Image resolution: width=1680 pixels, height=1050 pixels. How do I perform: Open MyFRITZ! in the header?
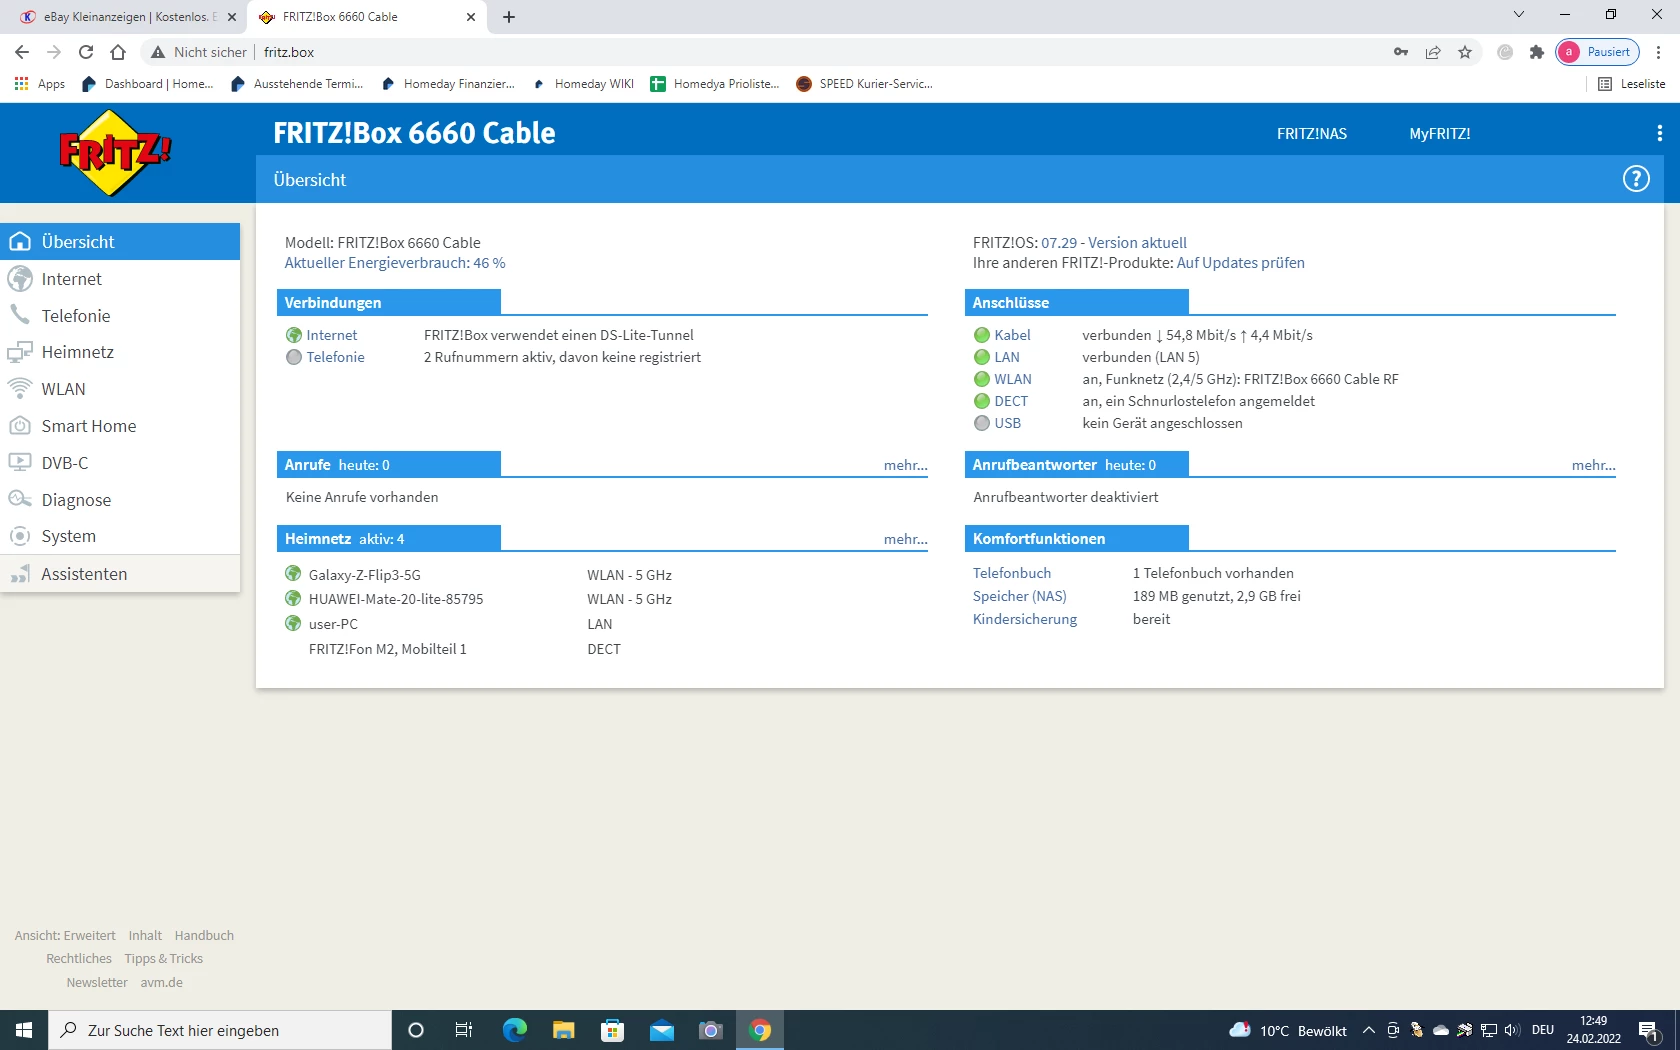[x=1440, y=134]
